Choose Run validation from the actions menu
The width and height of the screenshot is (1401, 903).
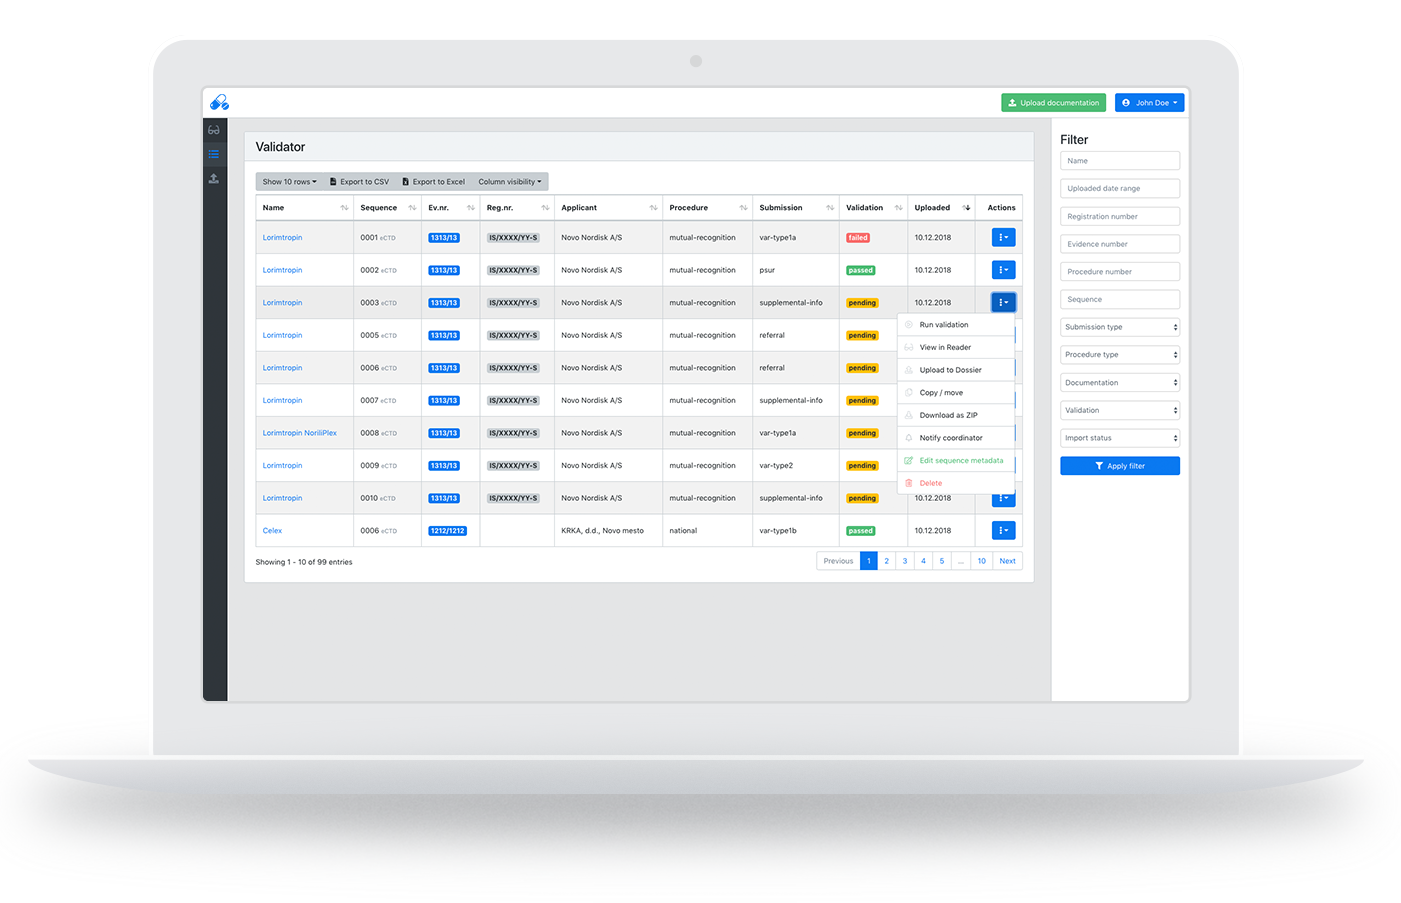(x=943, y=325)
